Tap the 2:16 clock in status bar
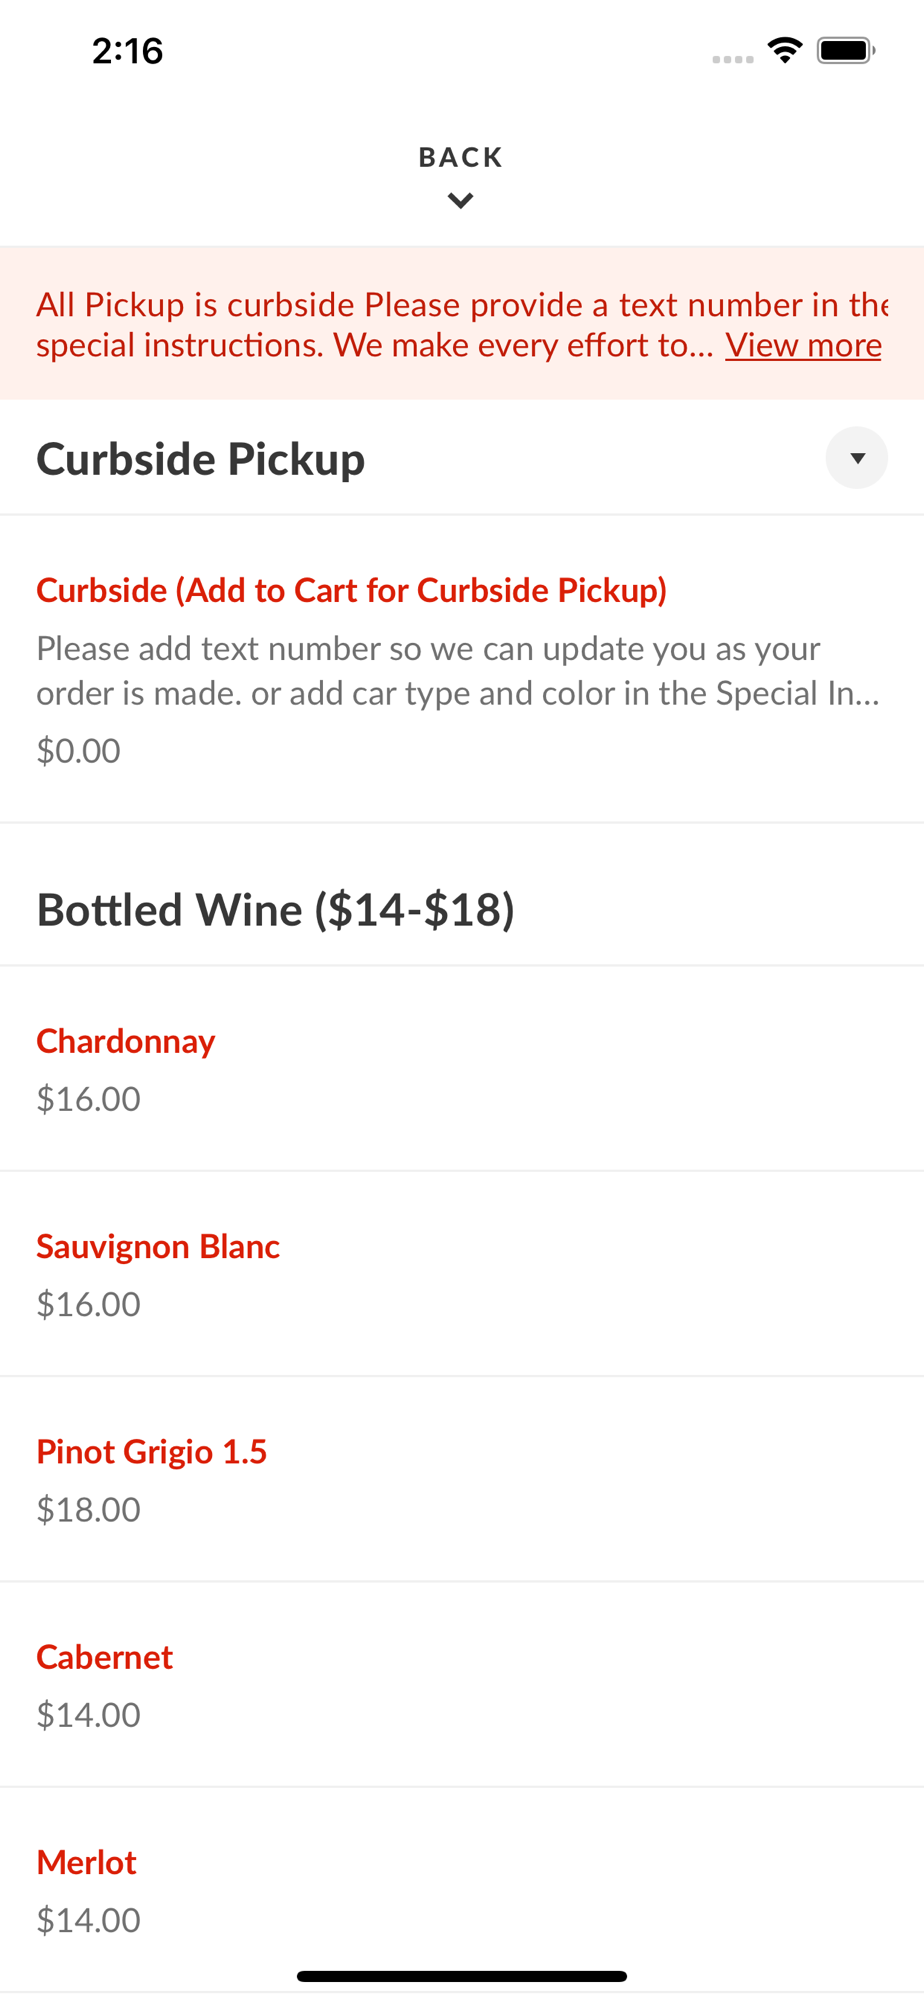Image resolution: width=924 pixels, height=2000 pixels. point(127,51)
